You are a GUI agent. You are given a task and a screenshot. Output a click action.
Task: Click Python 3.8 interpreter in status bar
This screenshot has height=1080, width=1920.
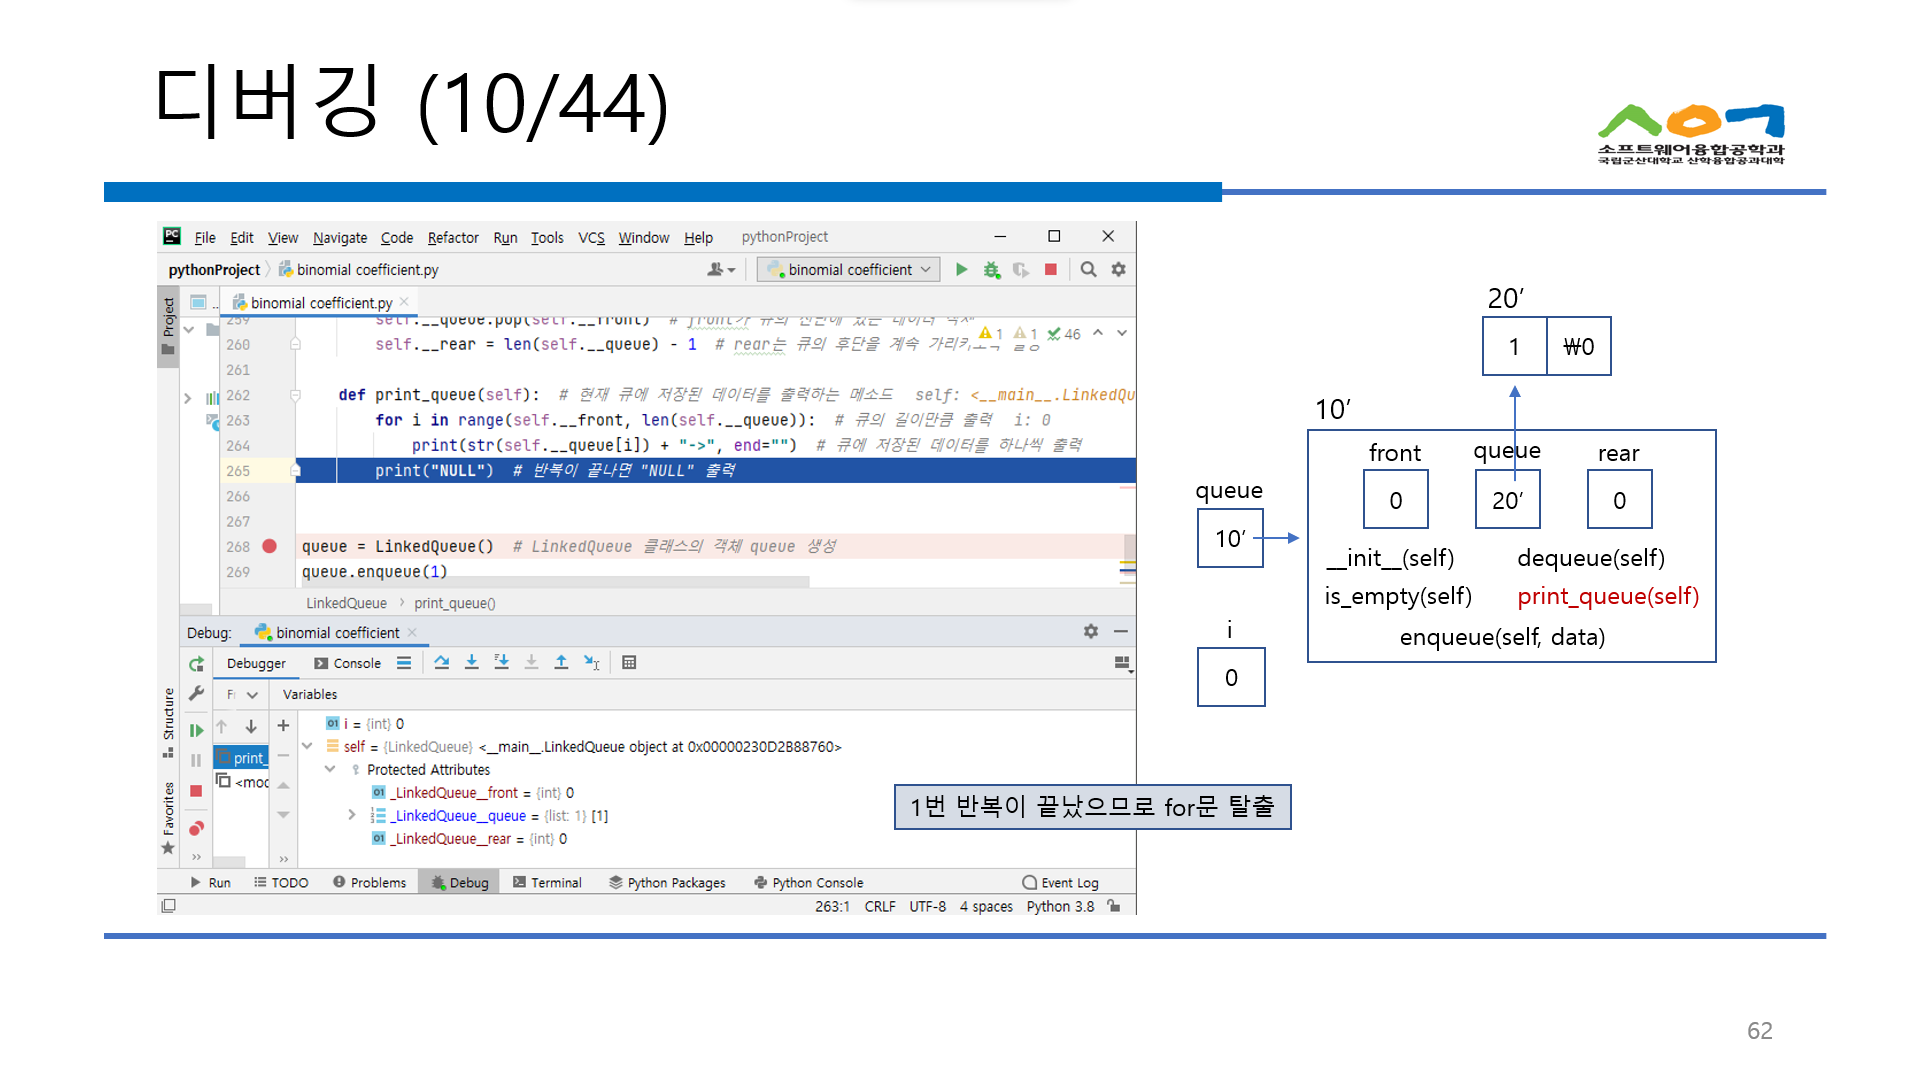[x=1060, y=907]
